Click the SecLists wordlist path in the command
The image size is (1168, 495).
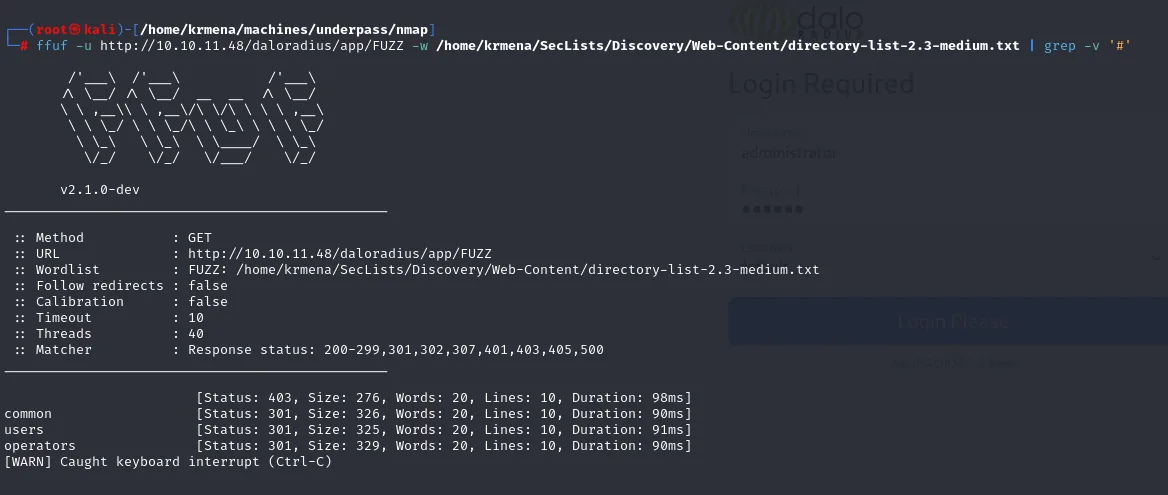[728, 45]
